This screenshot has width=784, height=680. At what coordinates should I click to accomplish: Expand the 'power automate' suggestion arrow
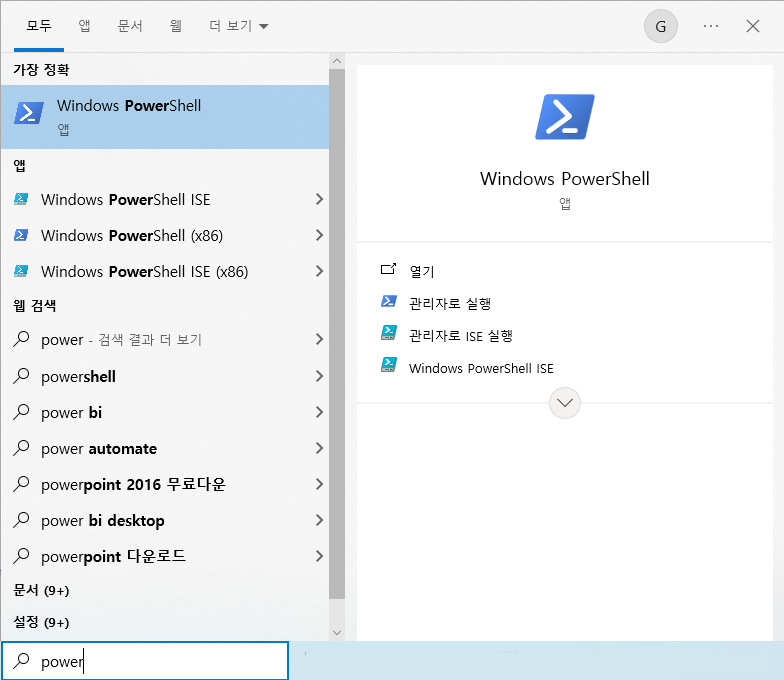point(319,448)
